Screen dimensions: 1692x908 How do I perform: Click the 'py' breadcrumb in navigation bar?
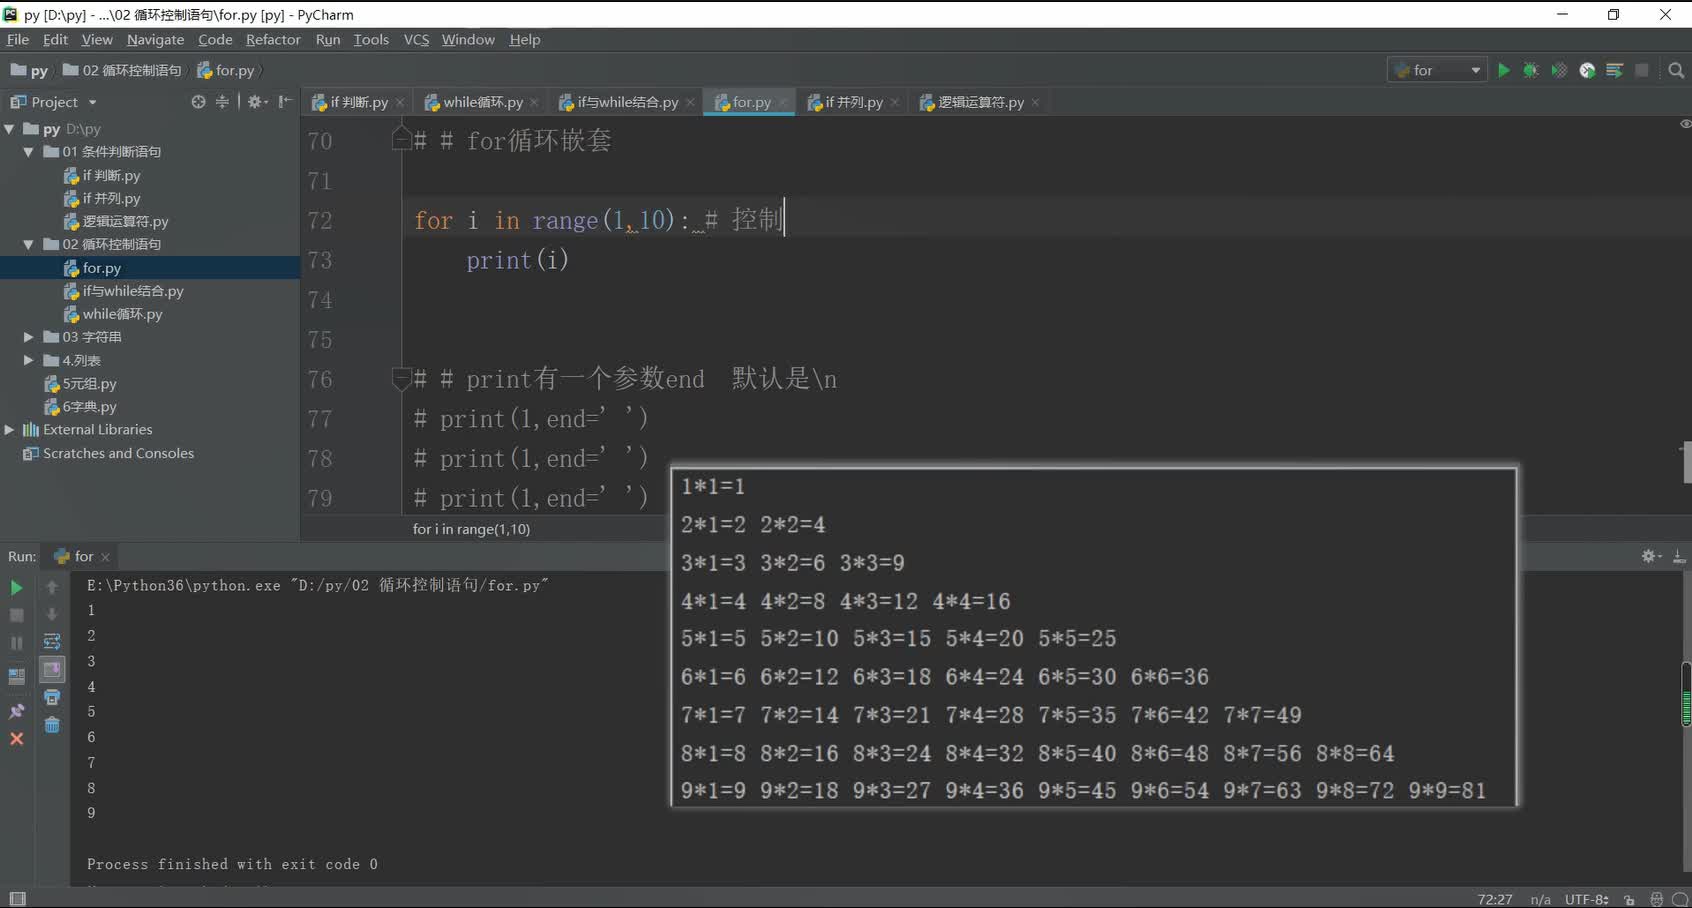point(29,70)
